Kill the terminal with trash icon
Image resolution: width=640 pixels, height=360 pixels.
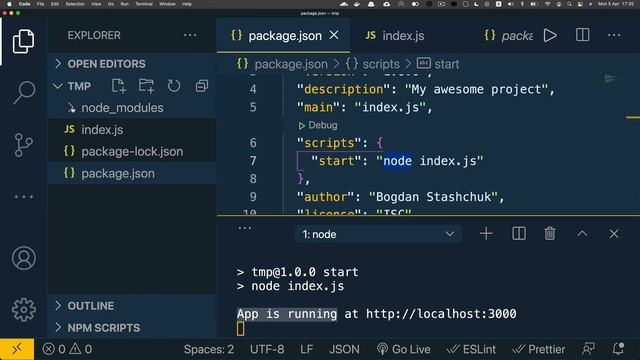(x=550, y=234)
